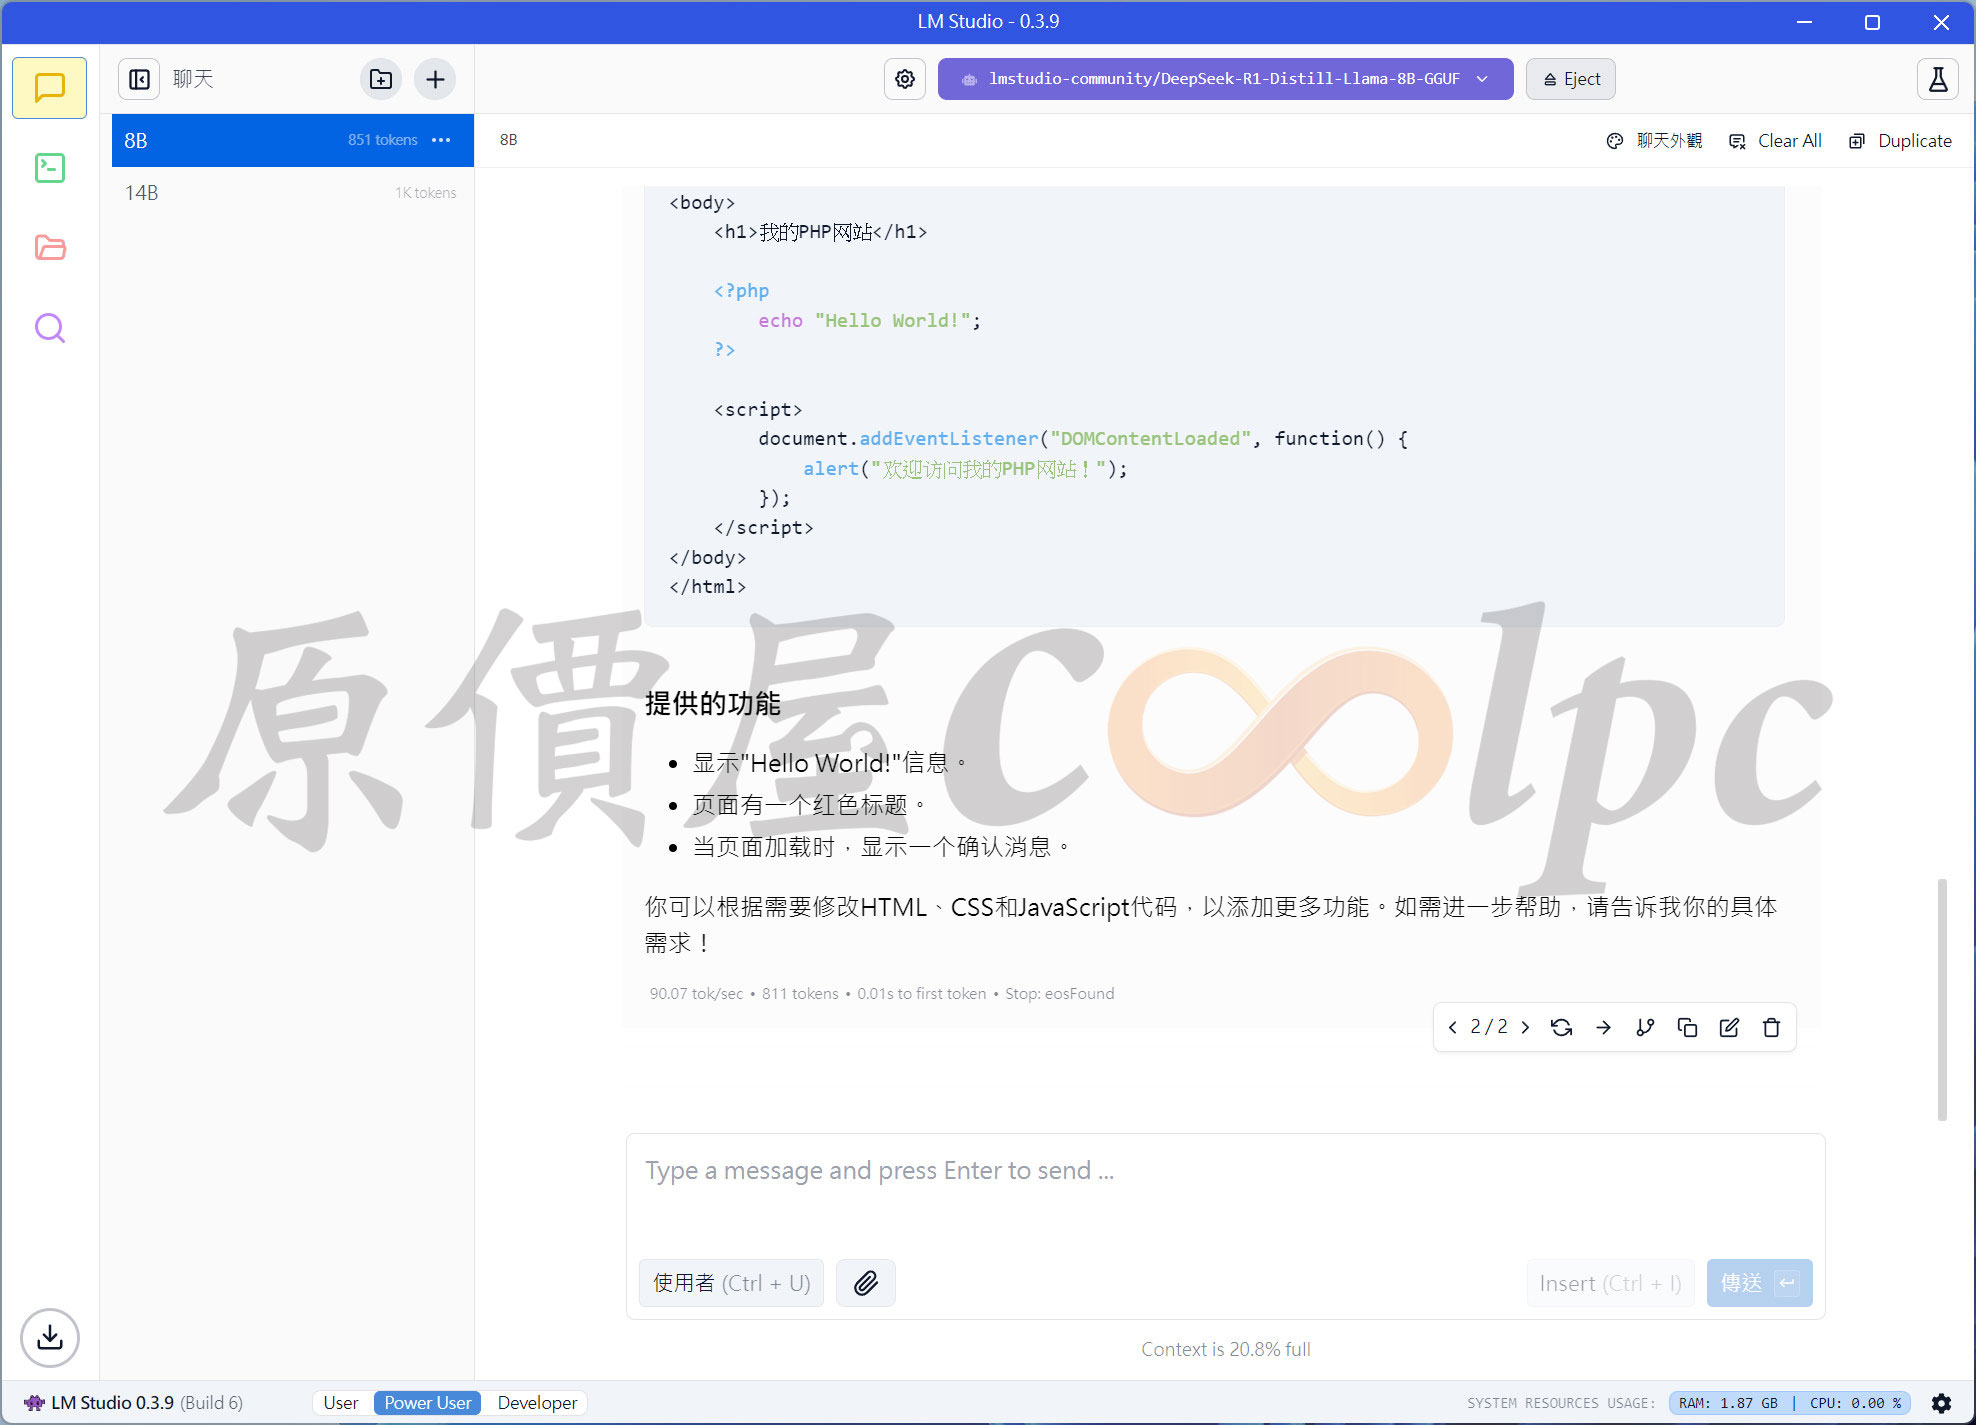The image size is (1976, 1425).
Task: Click the generation stats line 90.07 tok/sec
Action: coord(881,993)
